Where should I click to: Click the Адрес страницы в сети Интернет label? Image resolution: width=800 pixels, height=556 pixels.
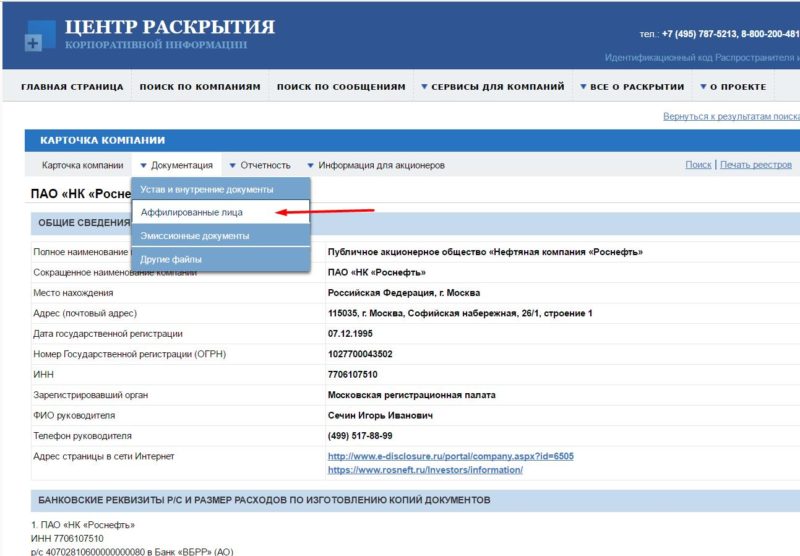(104, 456)
